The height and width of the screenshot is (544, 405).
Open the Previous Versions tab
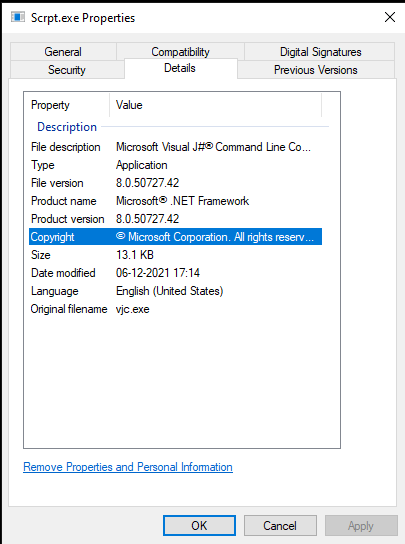(315, 70)
